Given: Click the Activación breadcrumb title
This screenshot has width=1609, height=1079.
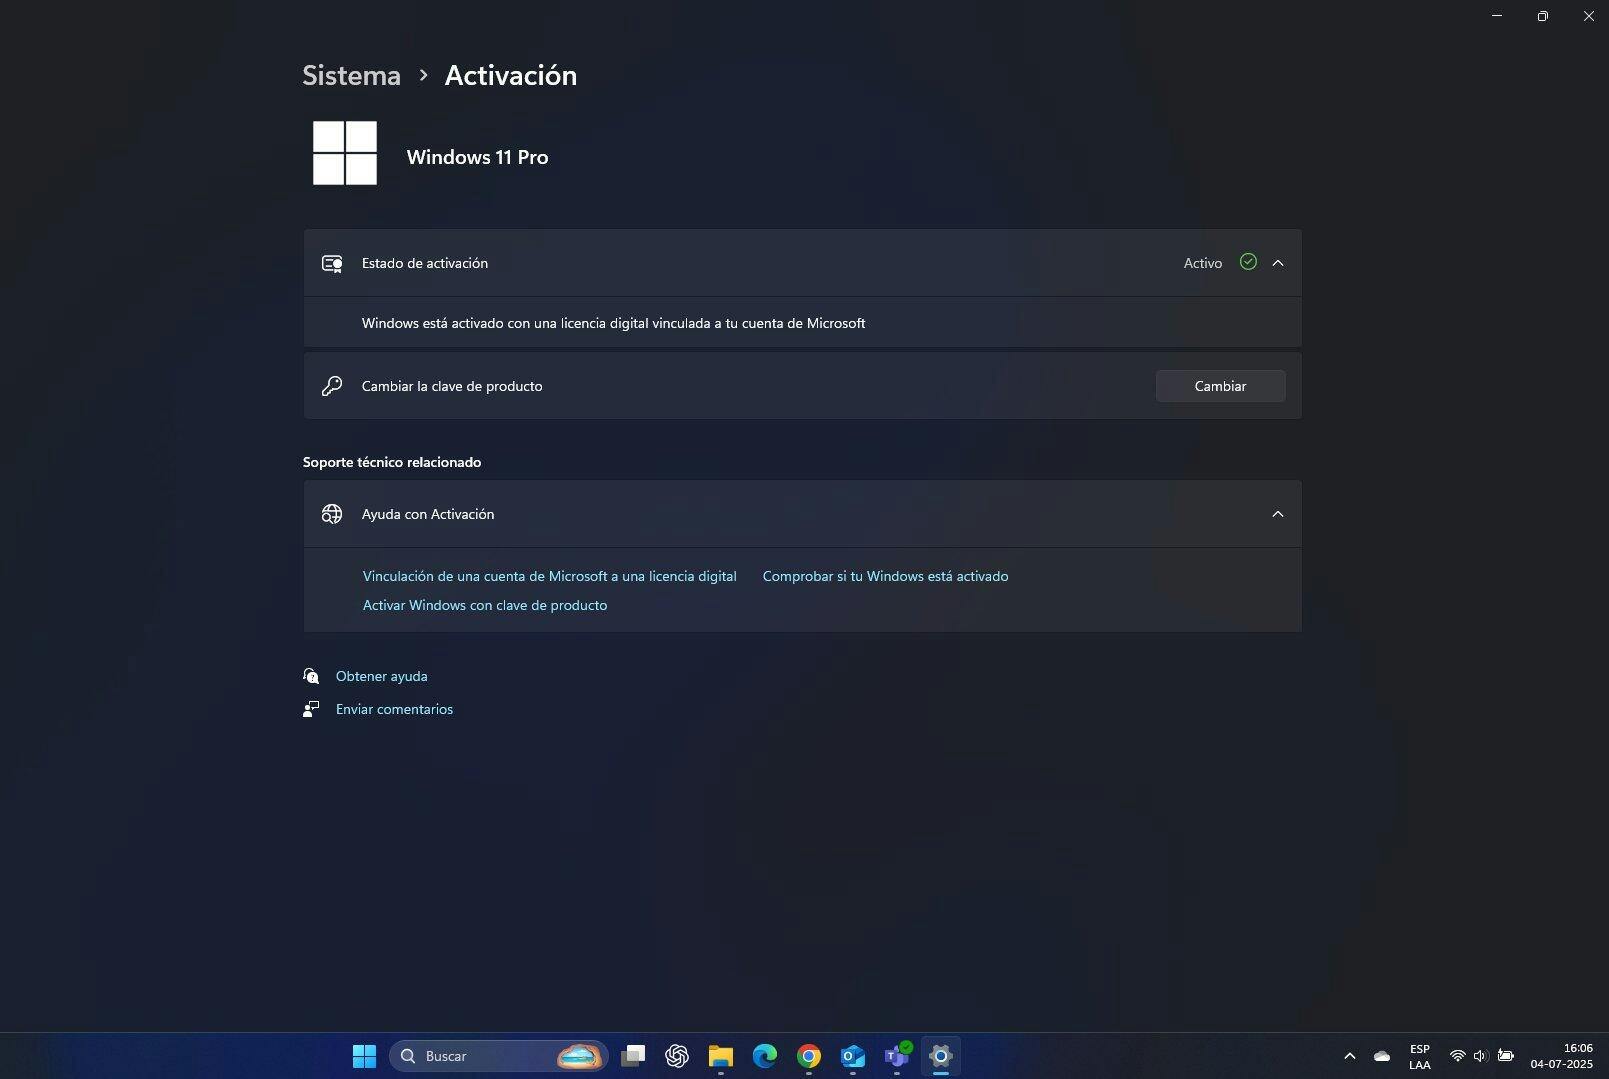Looking at the screenshot, I should point(510,75).
